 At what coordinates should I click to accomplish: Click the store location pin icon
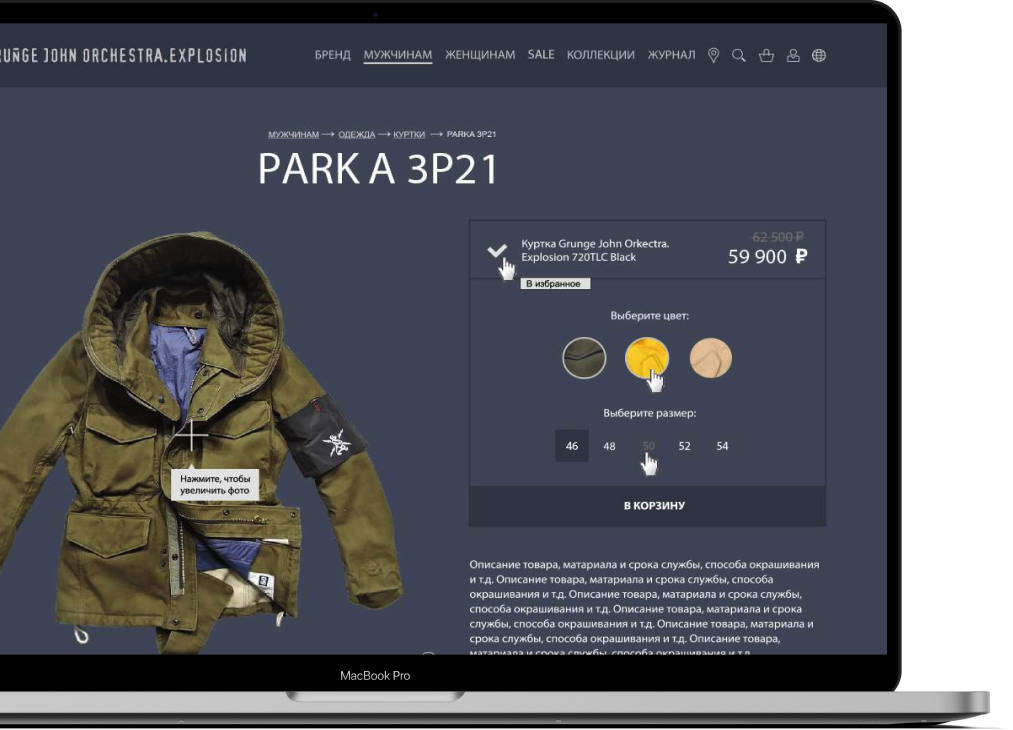[713, 56]
